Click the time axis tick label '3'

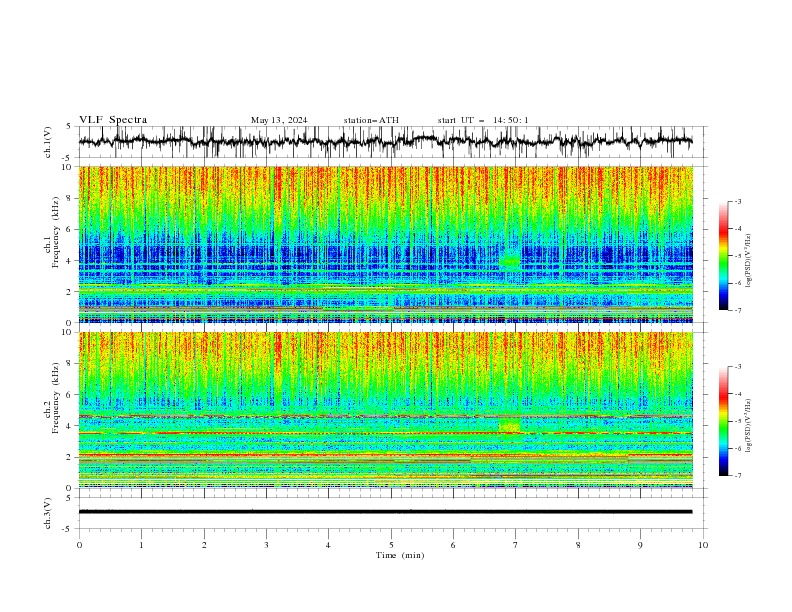[x=266, y=545]
